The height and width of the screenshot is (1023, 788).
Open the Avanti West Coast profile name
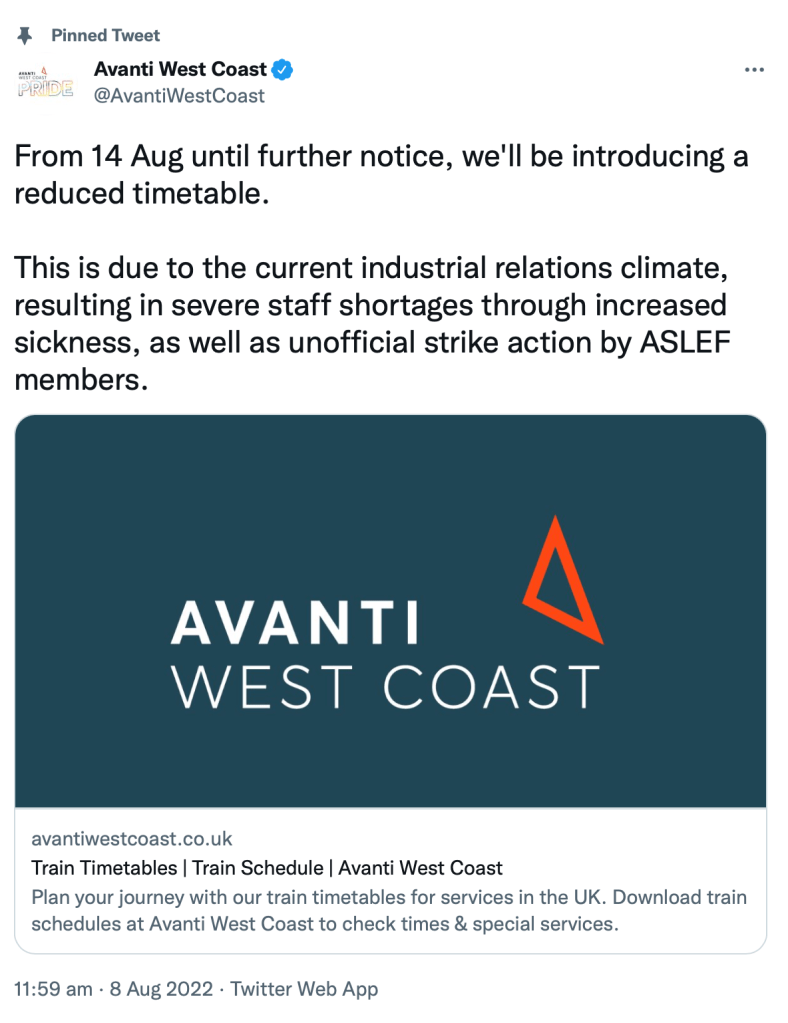tap(180, 70)
